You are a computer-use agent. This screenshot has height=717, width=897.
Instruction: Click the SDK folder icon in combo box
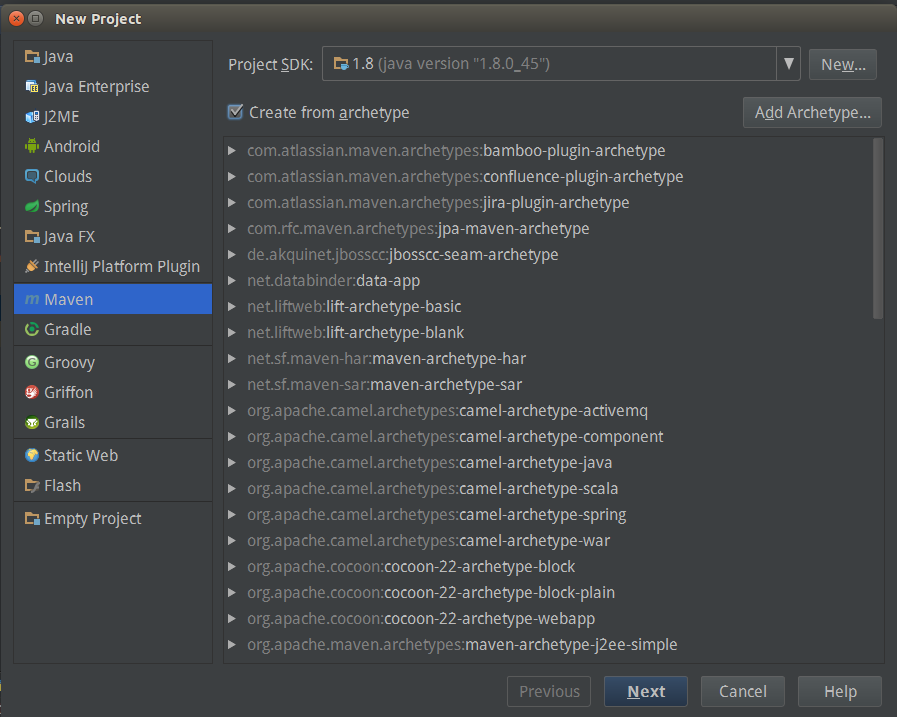pyautogui.click(x=341, y=64)
